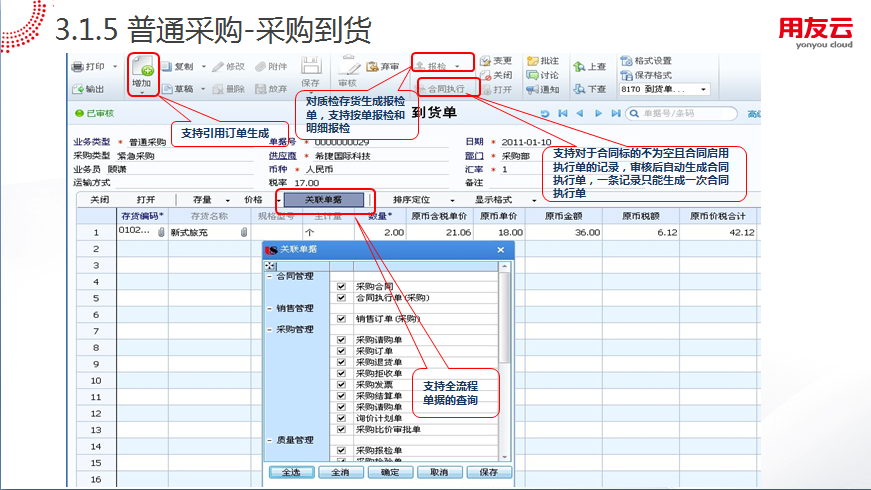Click the 变更 change icon
The image size is (871, 490).
click(x=485, y=61)
